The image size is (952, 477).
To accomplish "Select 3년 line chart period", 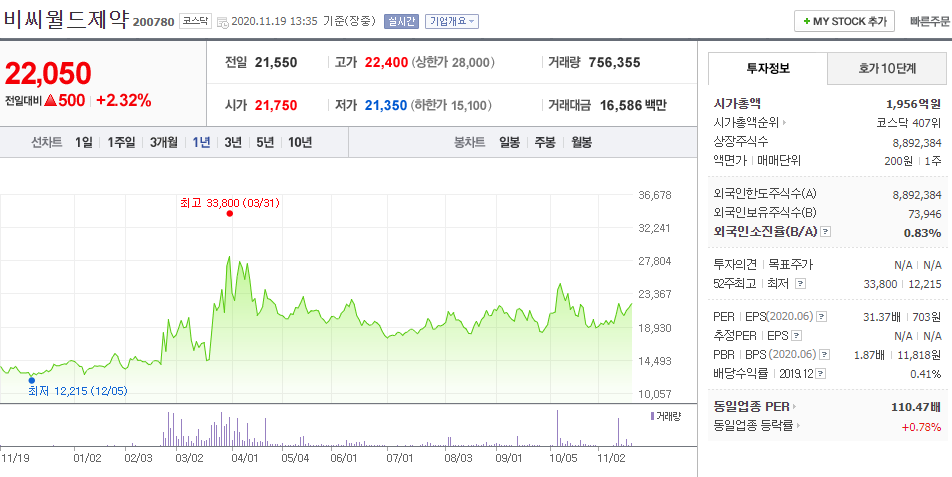I will click(x=233, y=143).
